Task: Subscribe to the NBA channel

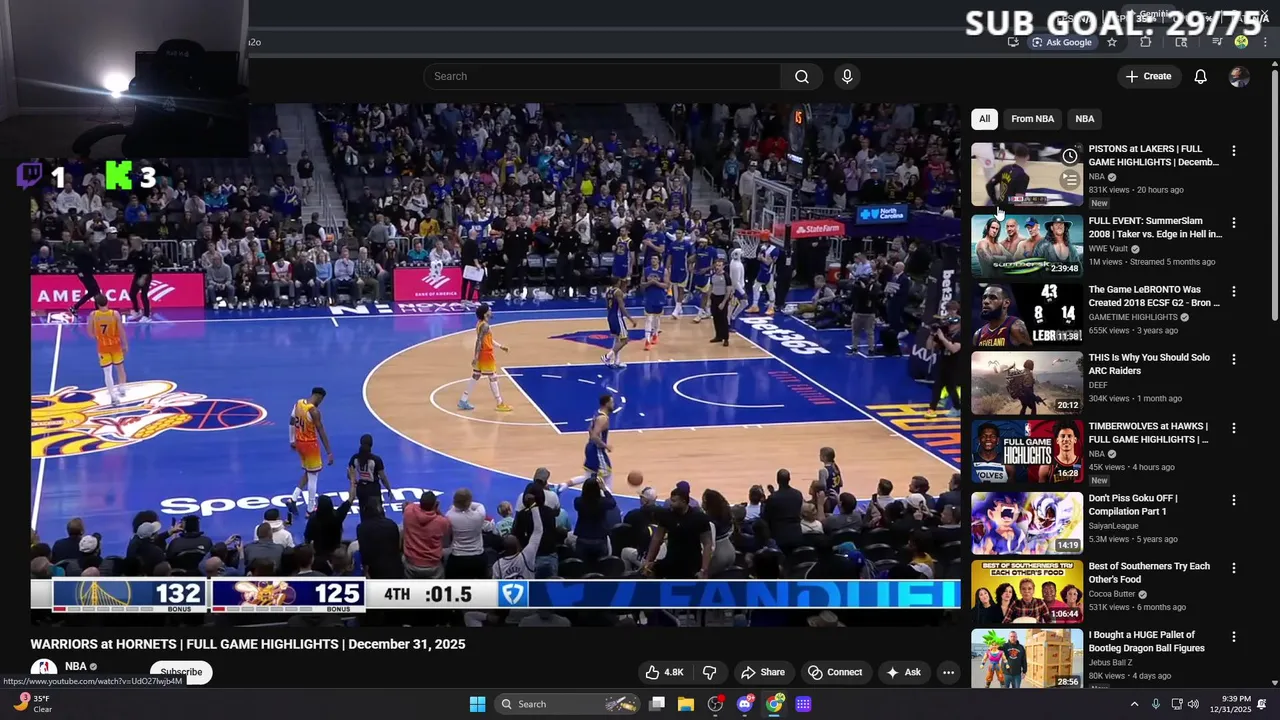Action: pyautogui.click(x=181, y=672)
